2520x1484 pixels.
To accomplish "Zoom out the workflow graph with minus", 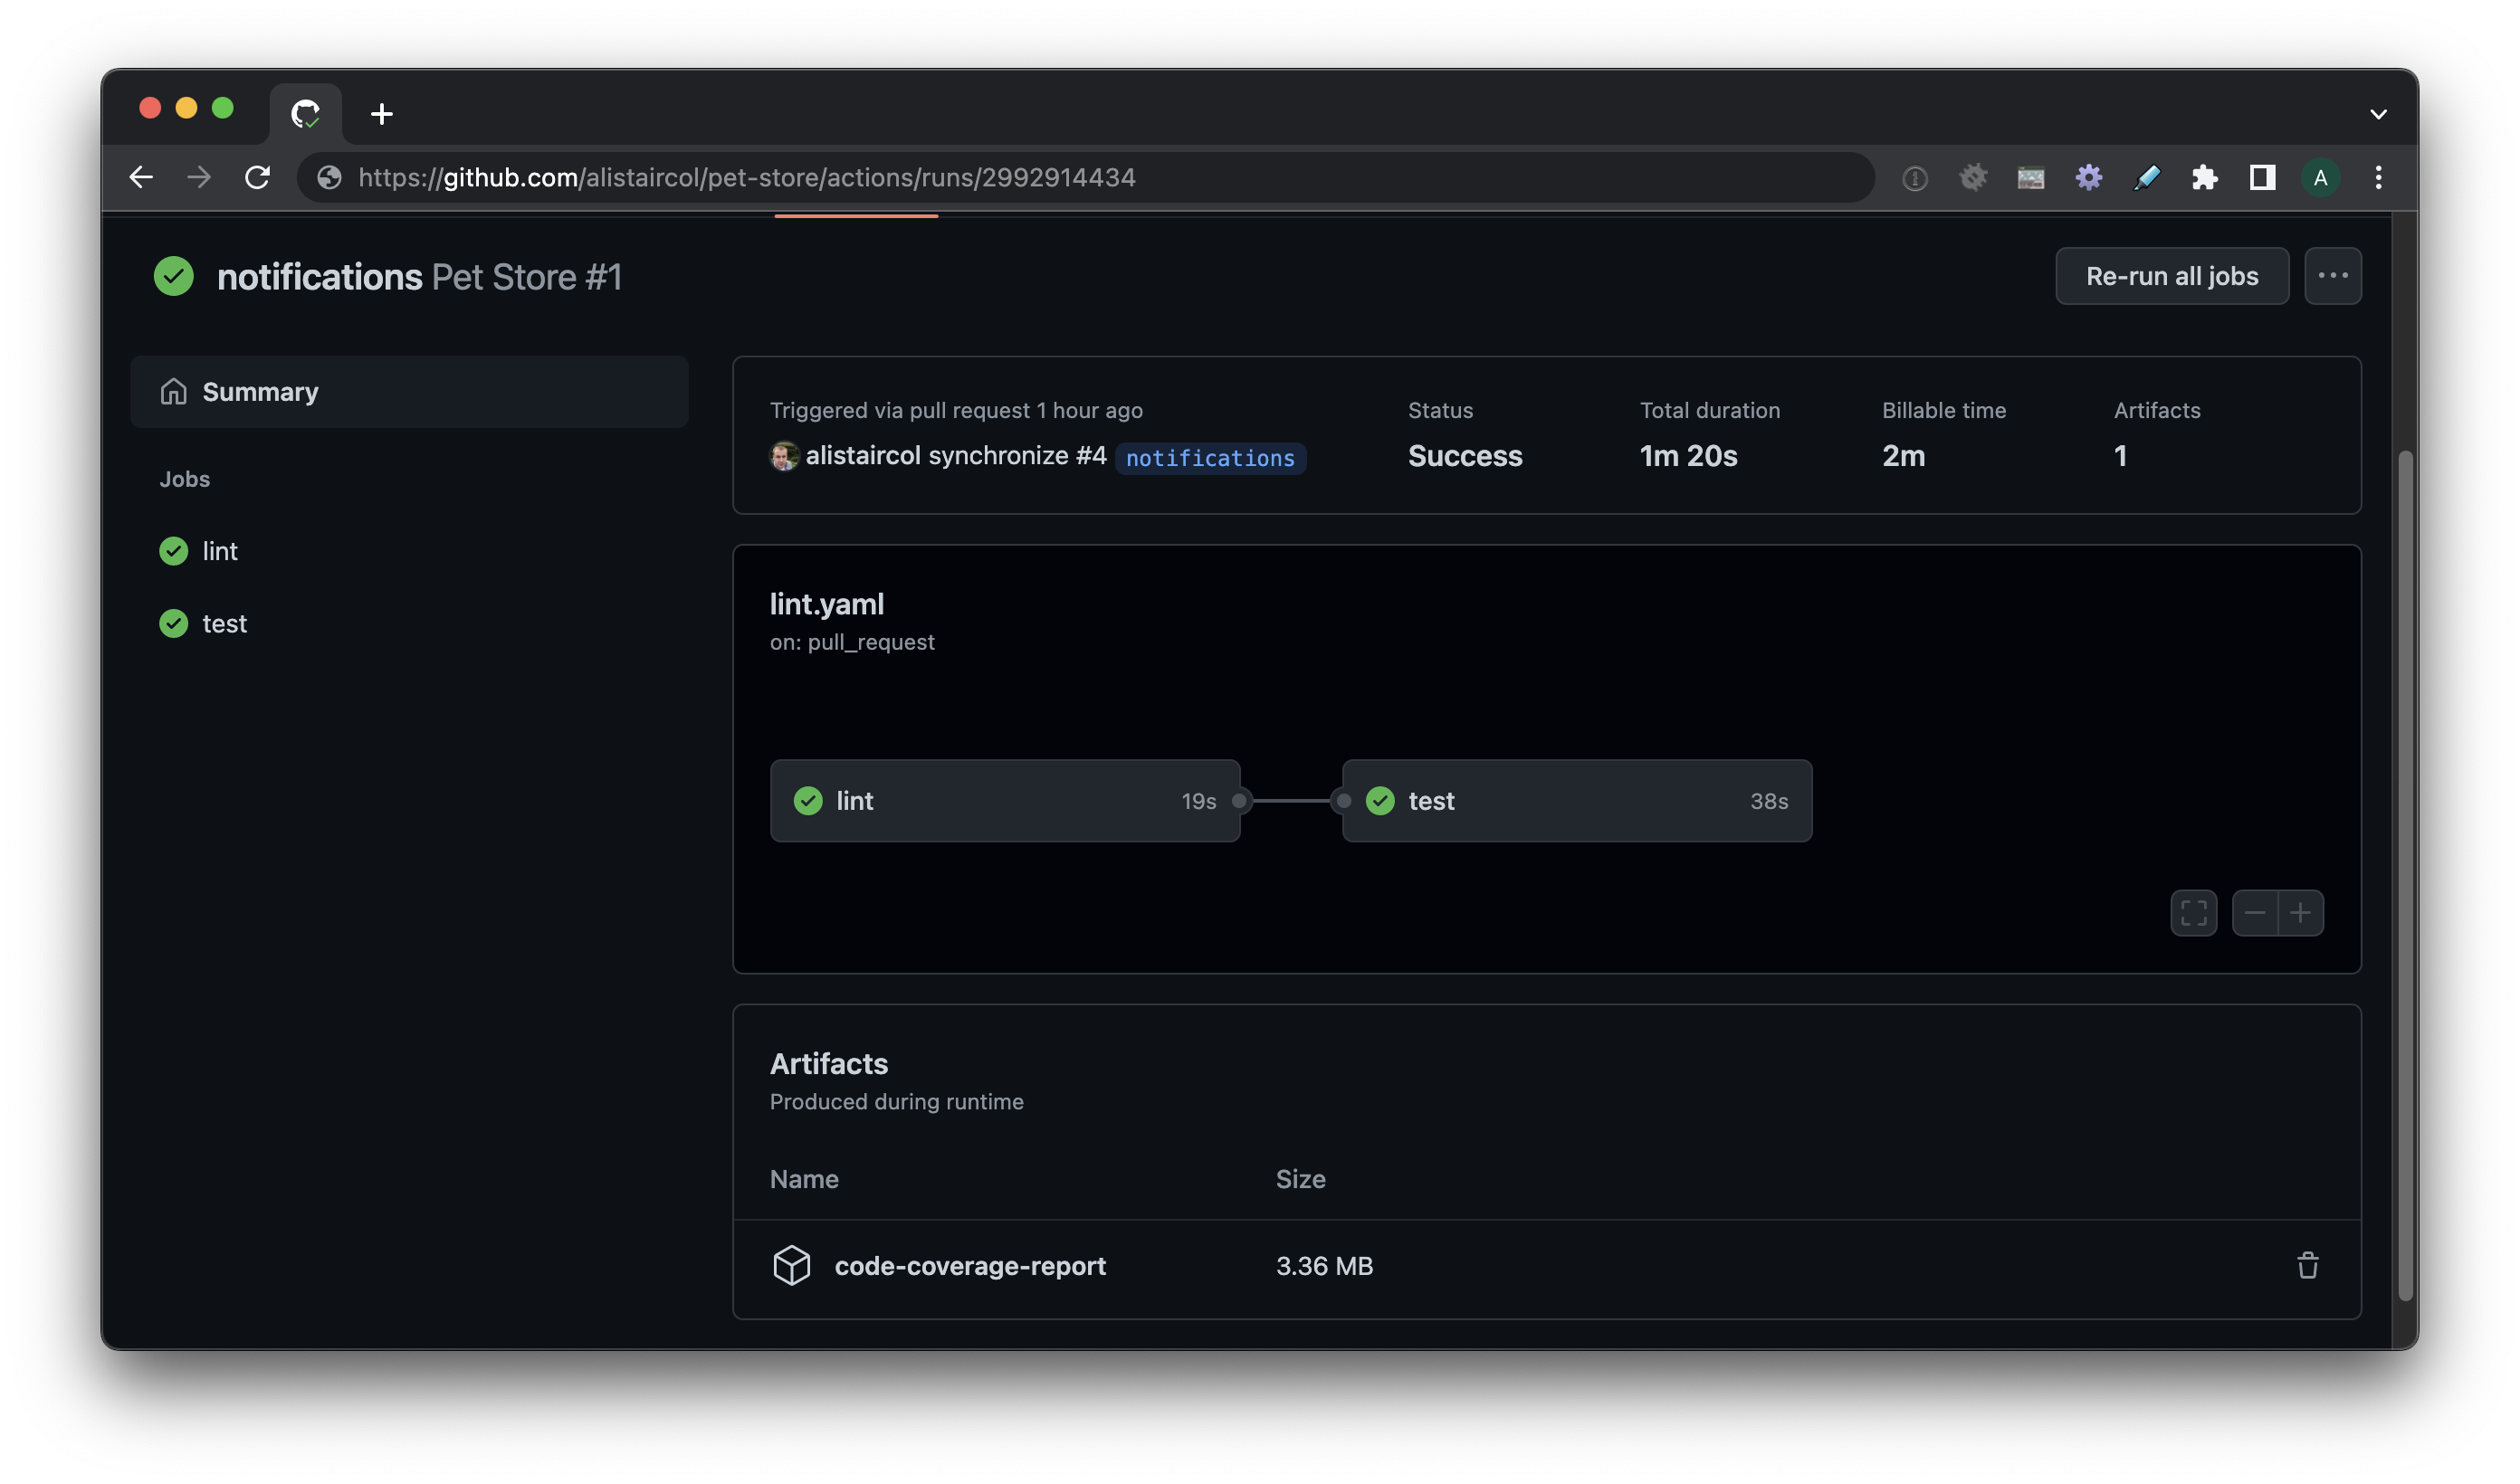I will (2254, 913).
